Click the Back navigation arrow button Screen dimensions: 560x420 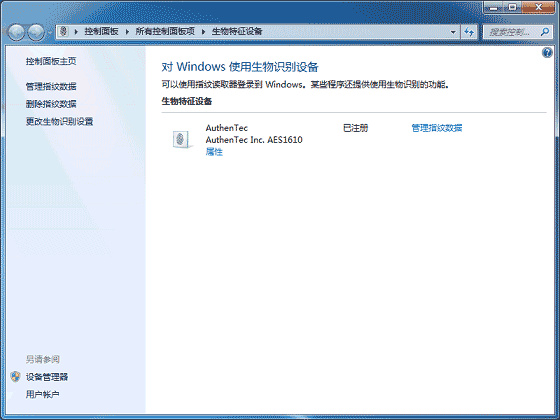16,32
